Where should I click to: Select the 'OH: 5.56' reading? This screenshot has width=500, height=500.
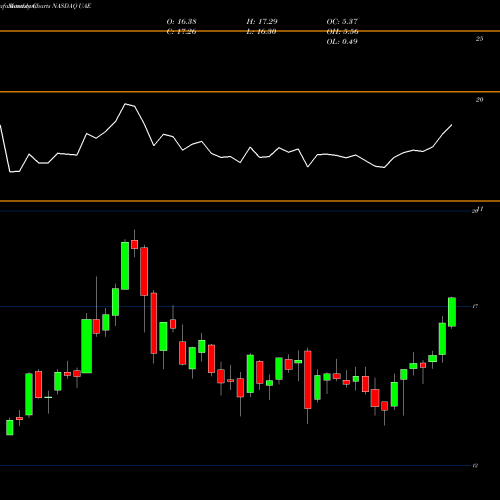coord(342,32)
